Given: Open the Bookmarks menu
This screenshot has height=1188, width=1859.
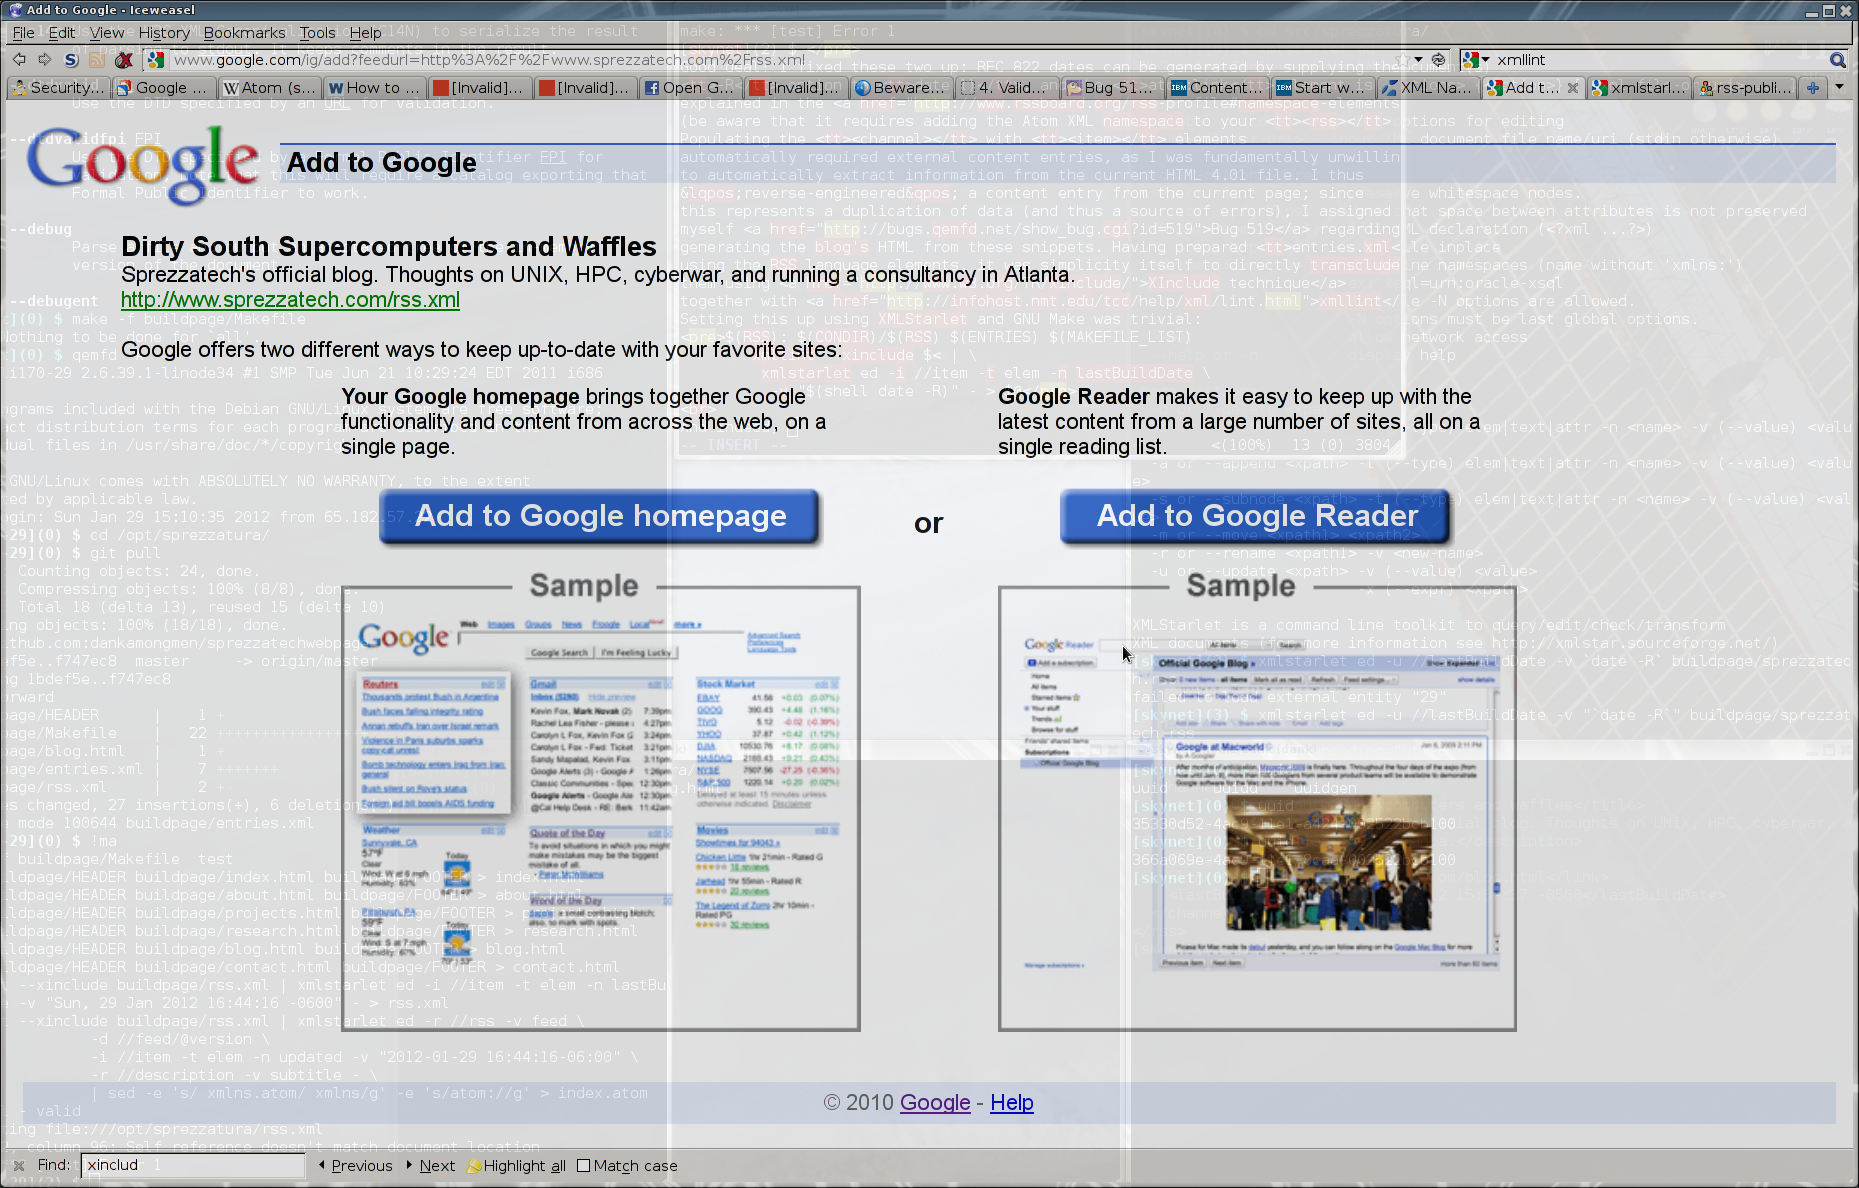Looking at the screenshot, I should 244,33.
